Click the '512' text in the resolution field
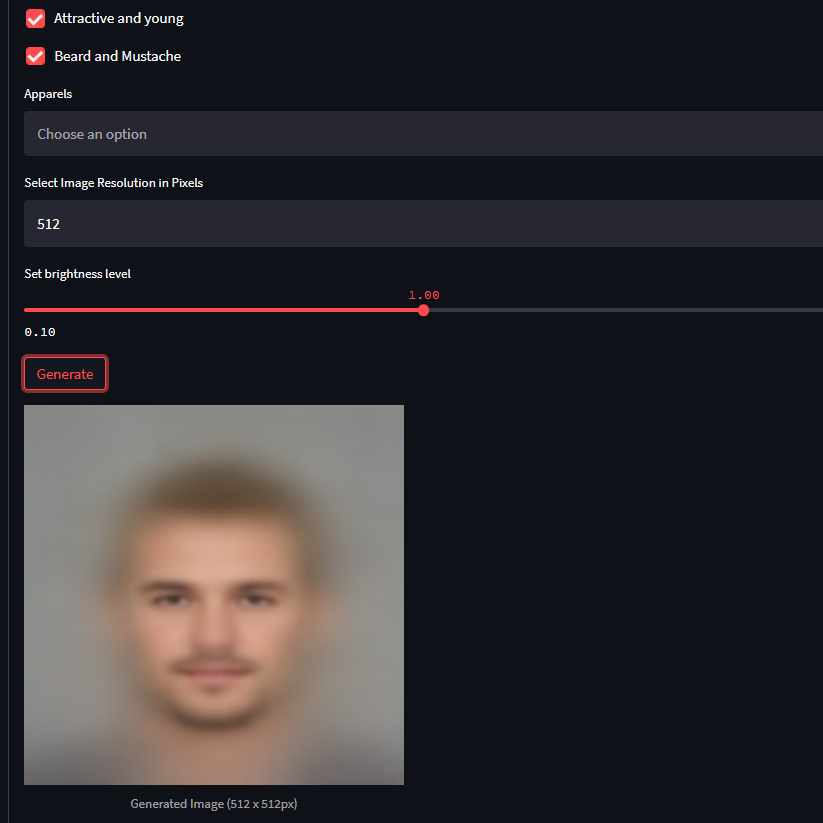823x823 pixels. coord(48,224)
